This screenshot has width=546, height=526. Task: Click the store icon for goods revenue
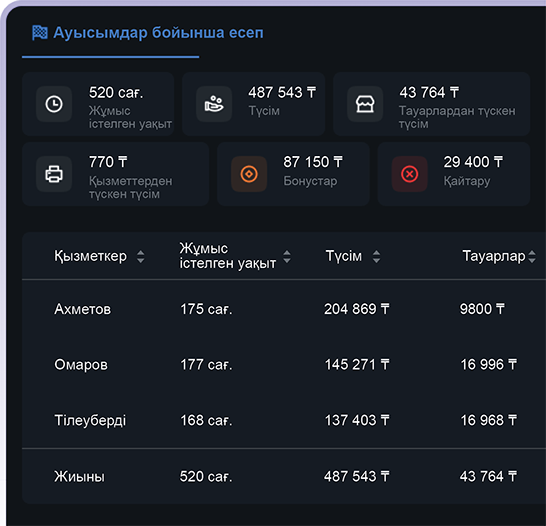pos(365,104)
